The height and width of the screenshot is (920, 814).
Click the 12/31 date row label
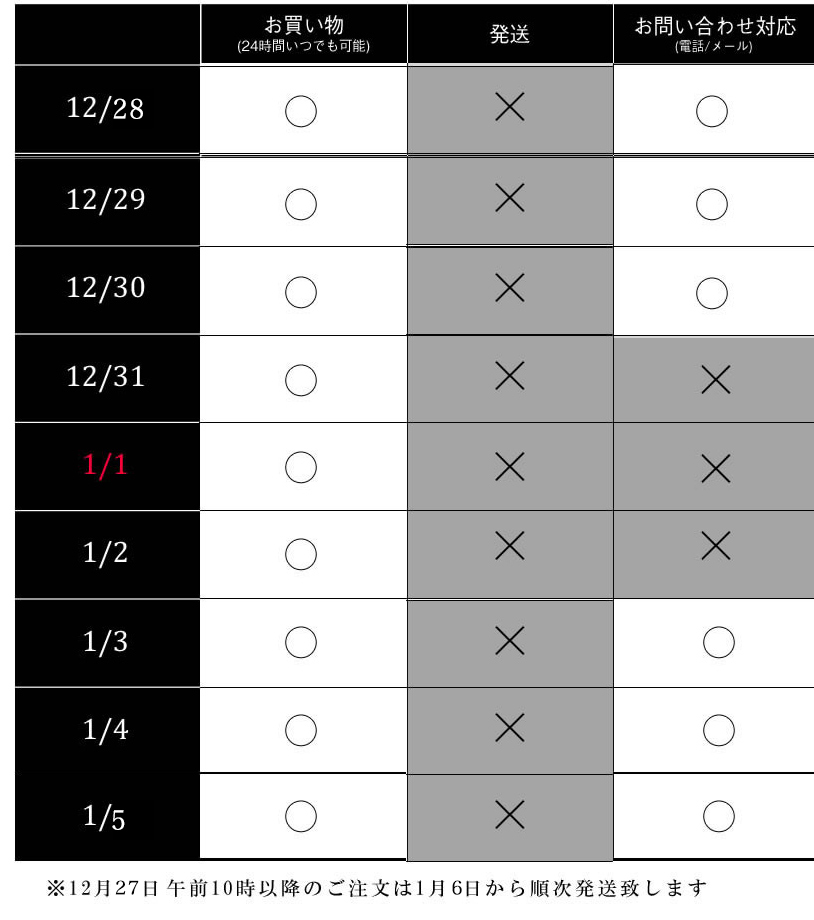pyautogui.click(x=106, y=377)
